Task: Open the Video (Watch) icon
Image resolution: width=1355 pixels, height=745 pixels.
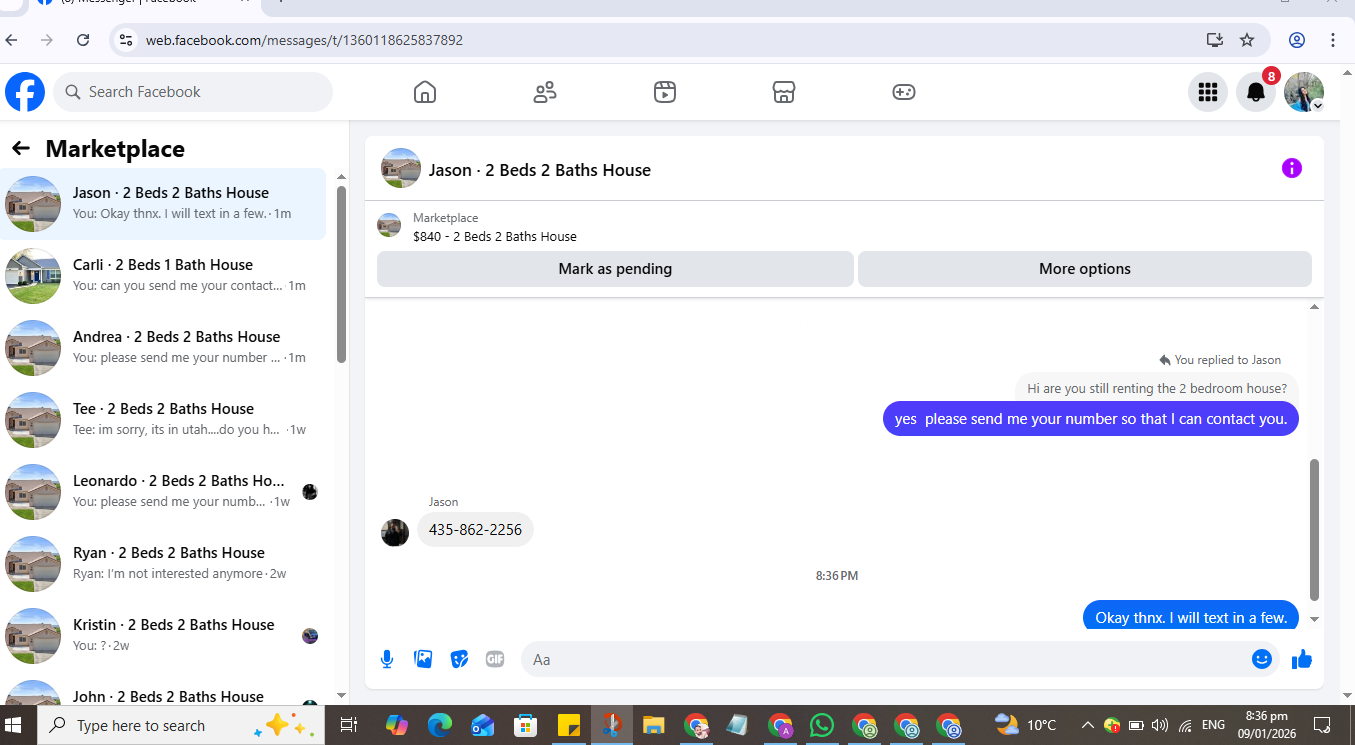Action: click(665, 92)
